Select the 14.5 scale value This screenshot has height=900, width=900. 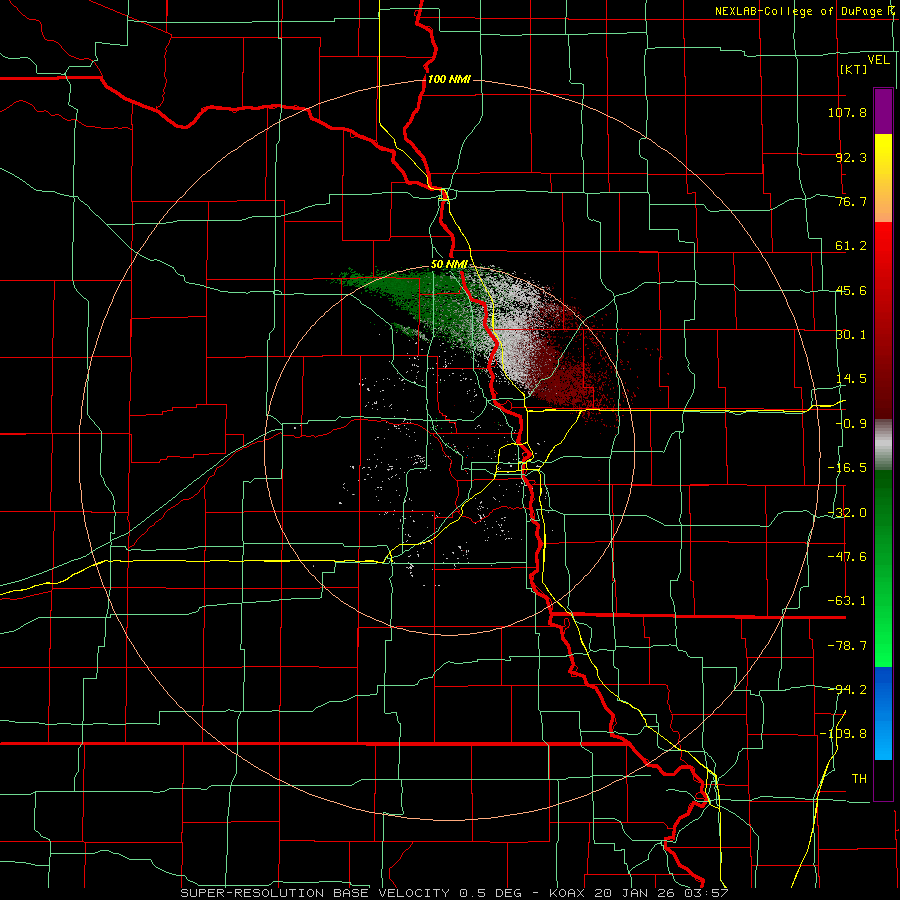851,379
